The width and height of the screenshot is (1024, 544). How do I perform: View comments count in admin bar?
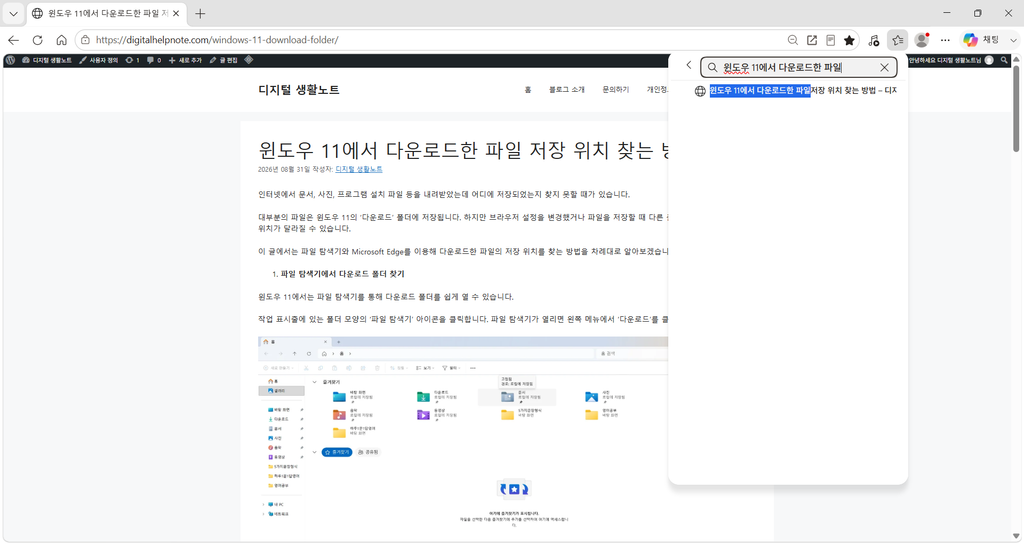[x=154, y=60]
